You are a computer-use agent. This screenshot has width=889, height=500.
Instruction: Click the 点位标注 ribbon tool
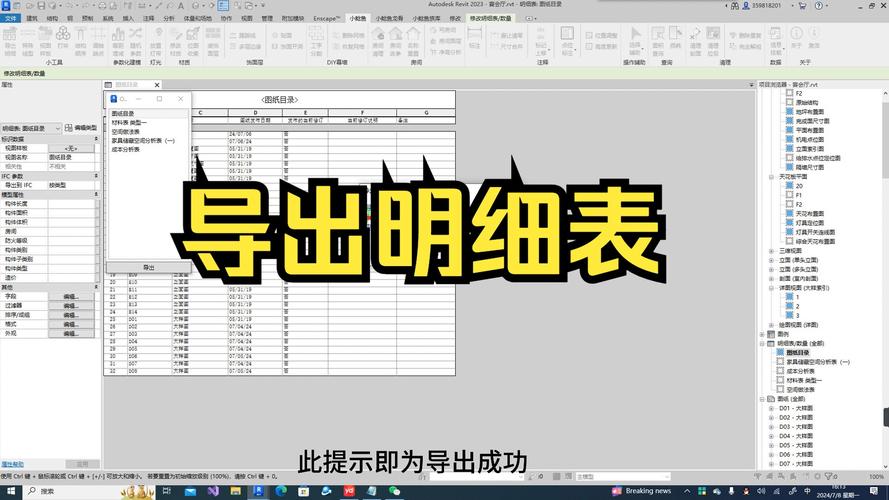(566, 41)
